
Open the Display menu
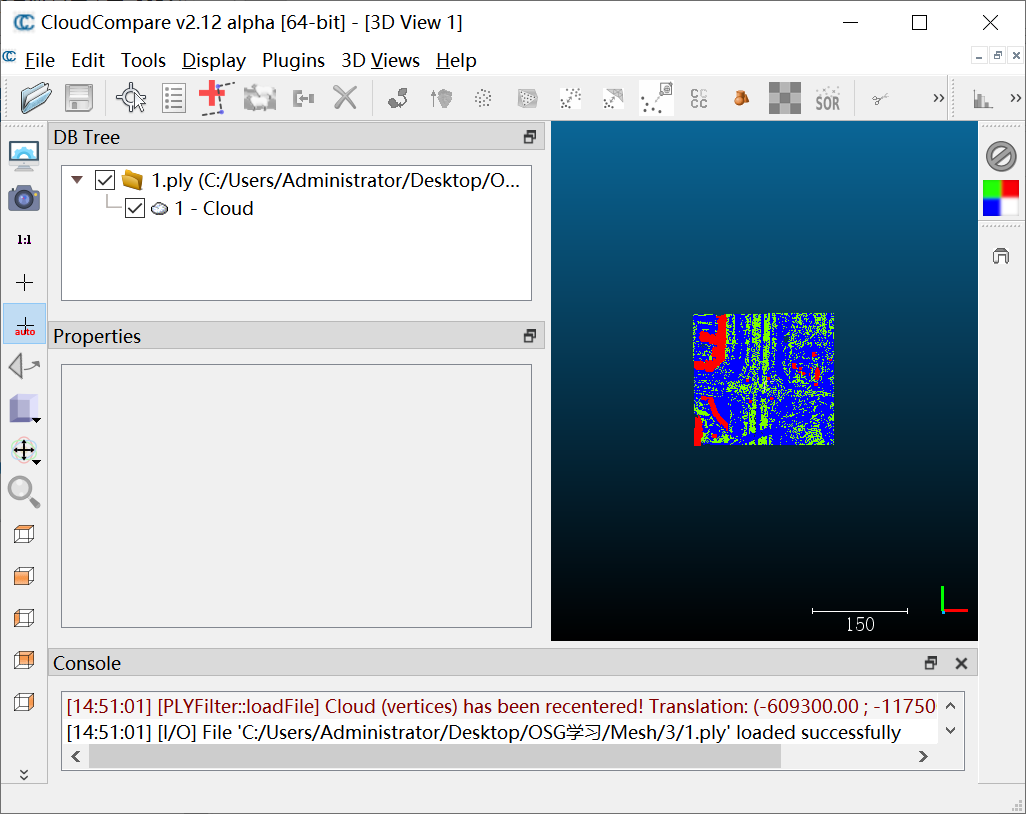[x=213, y=60]
